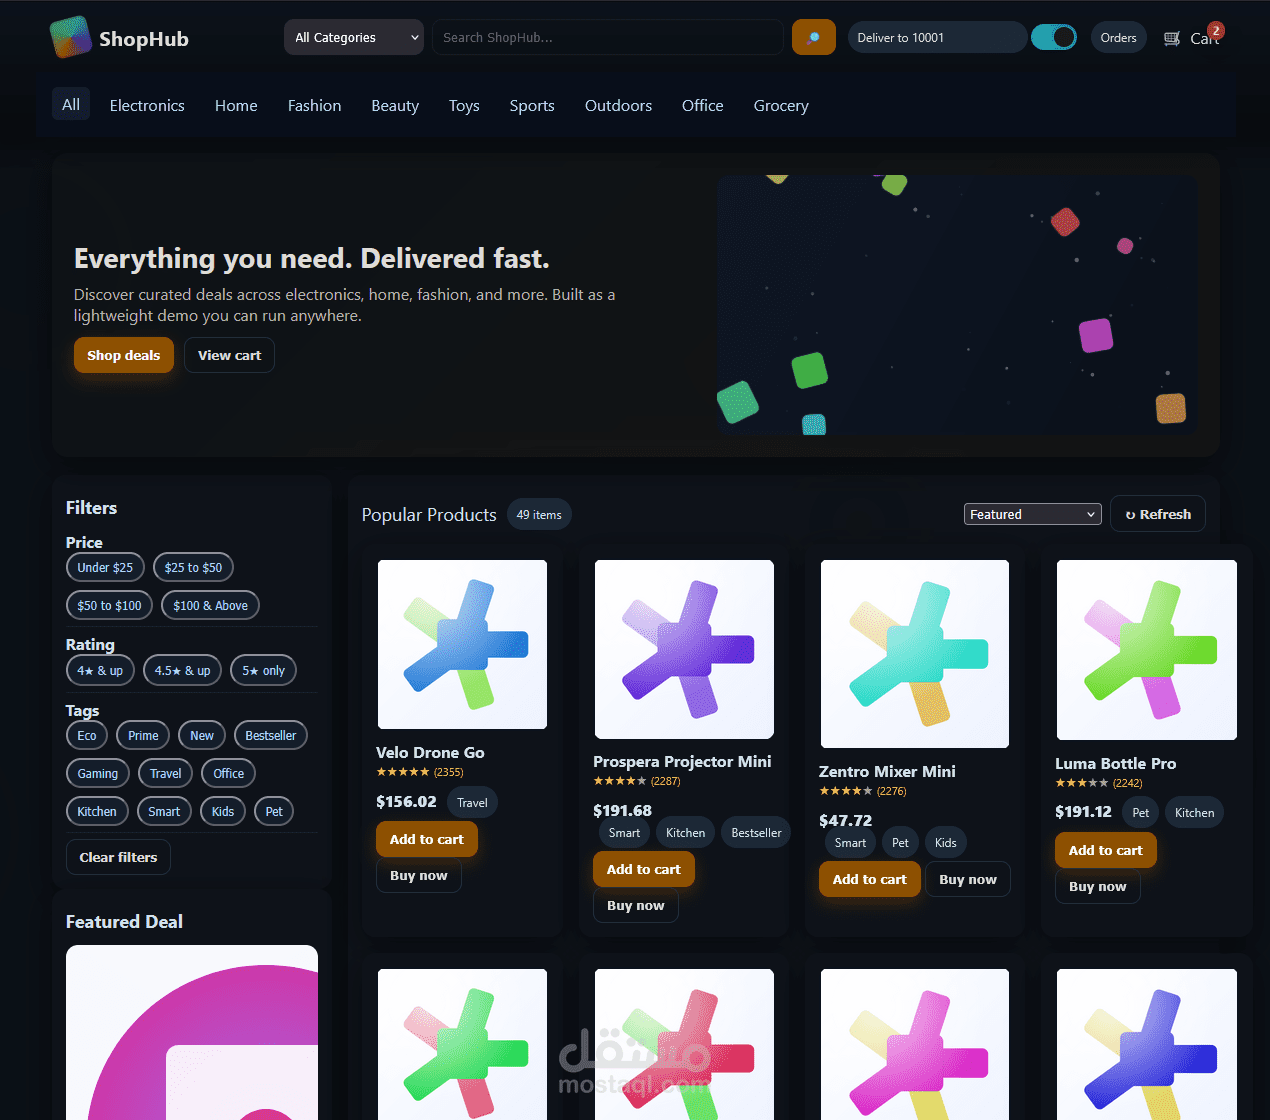Viewport: 1270px width, 1120px height.
Task: Open the Luma Bottle Pro product image
Action: coord(1147,650)
